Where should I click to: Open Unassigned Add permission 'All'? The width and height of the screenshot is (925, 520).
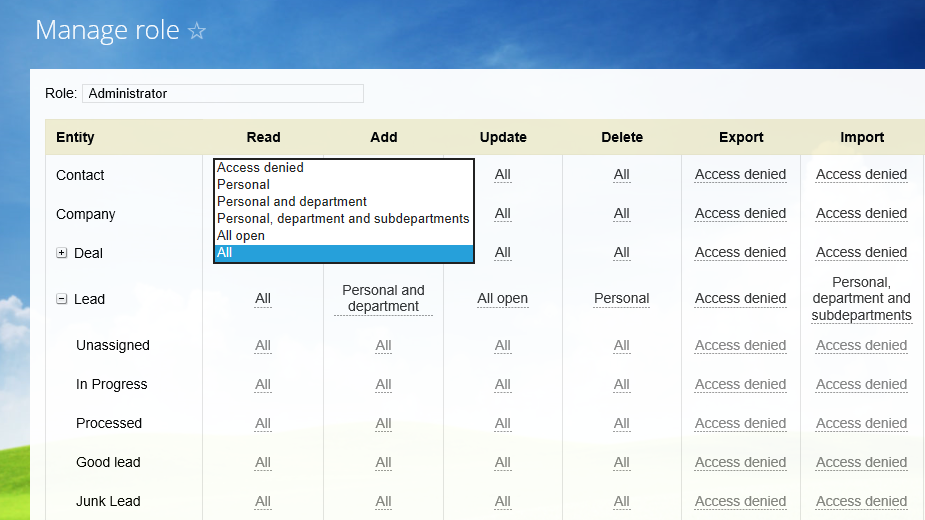pos(383,345)
